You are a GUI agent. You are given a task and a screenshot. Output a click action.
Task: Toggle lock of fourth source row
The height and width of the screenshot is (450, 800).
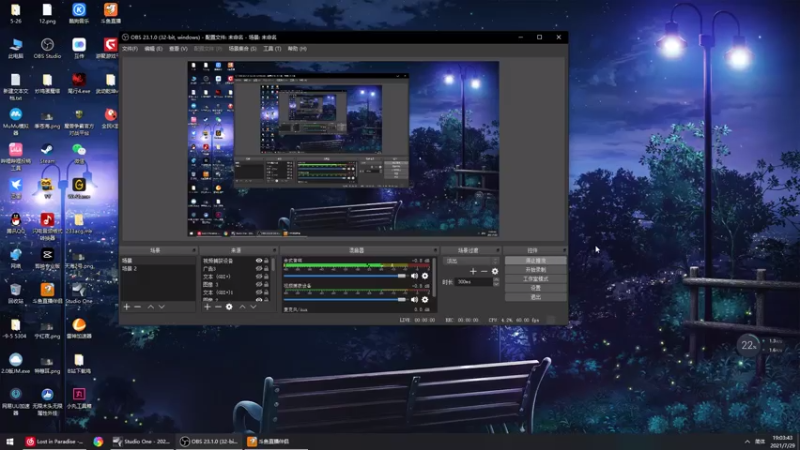coord(266,284)
